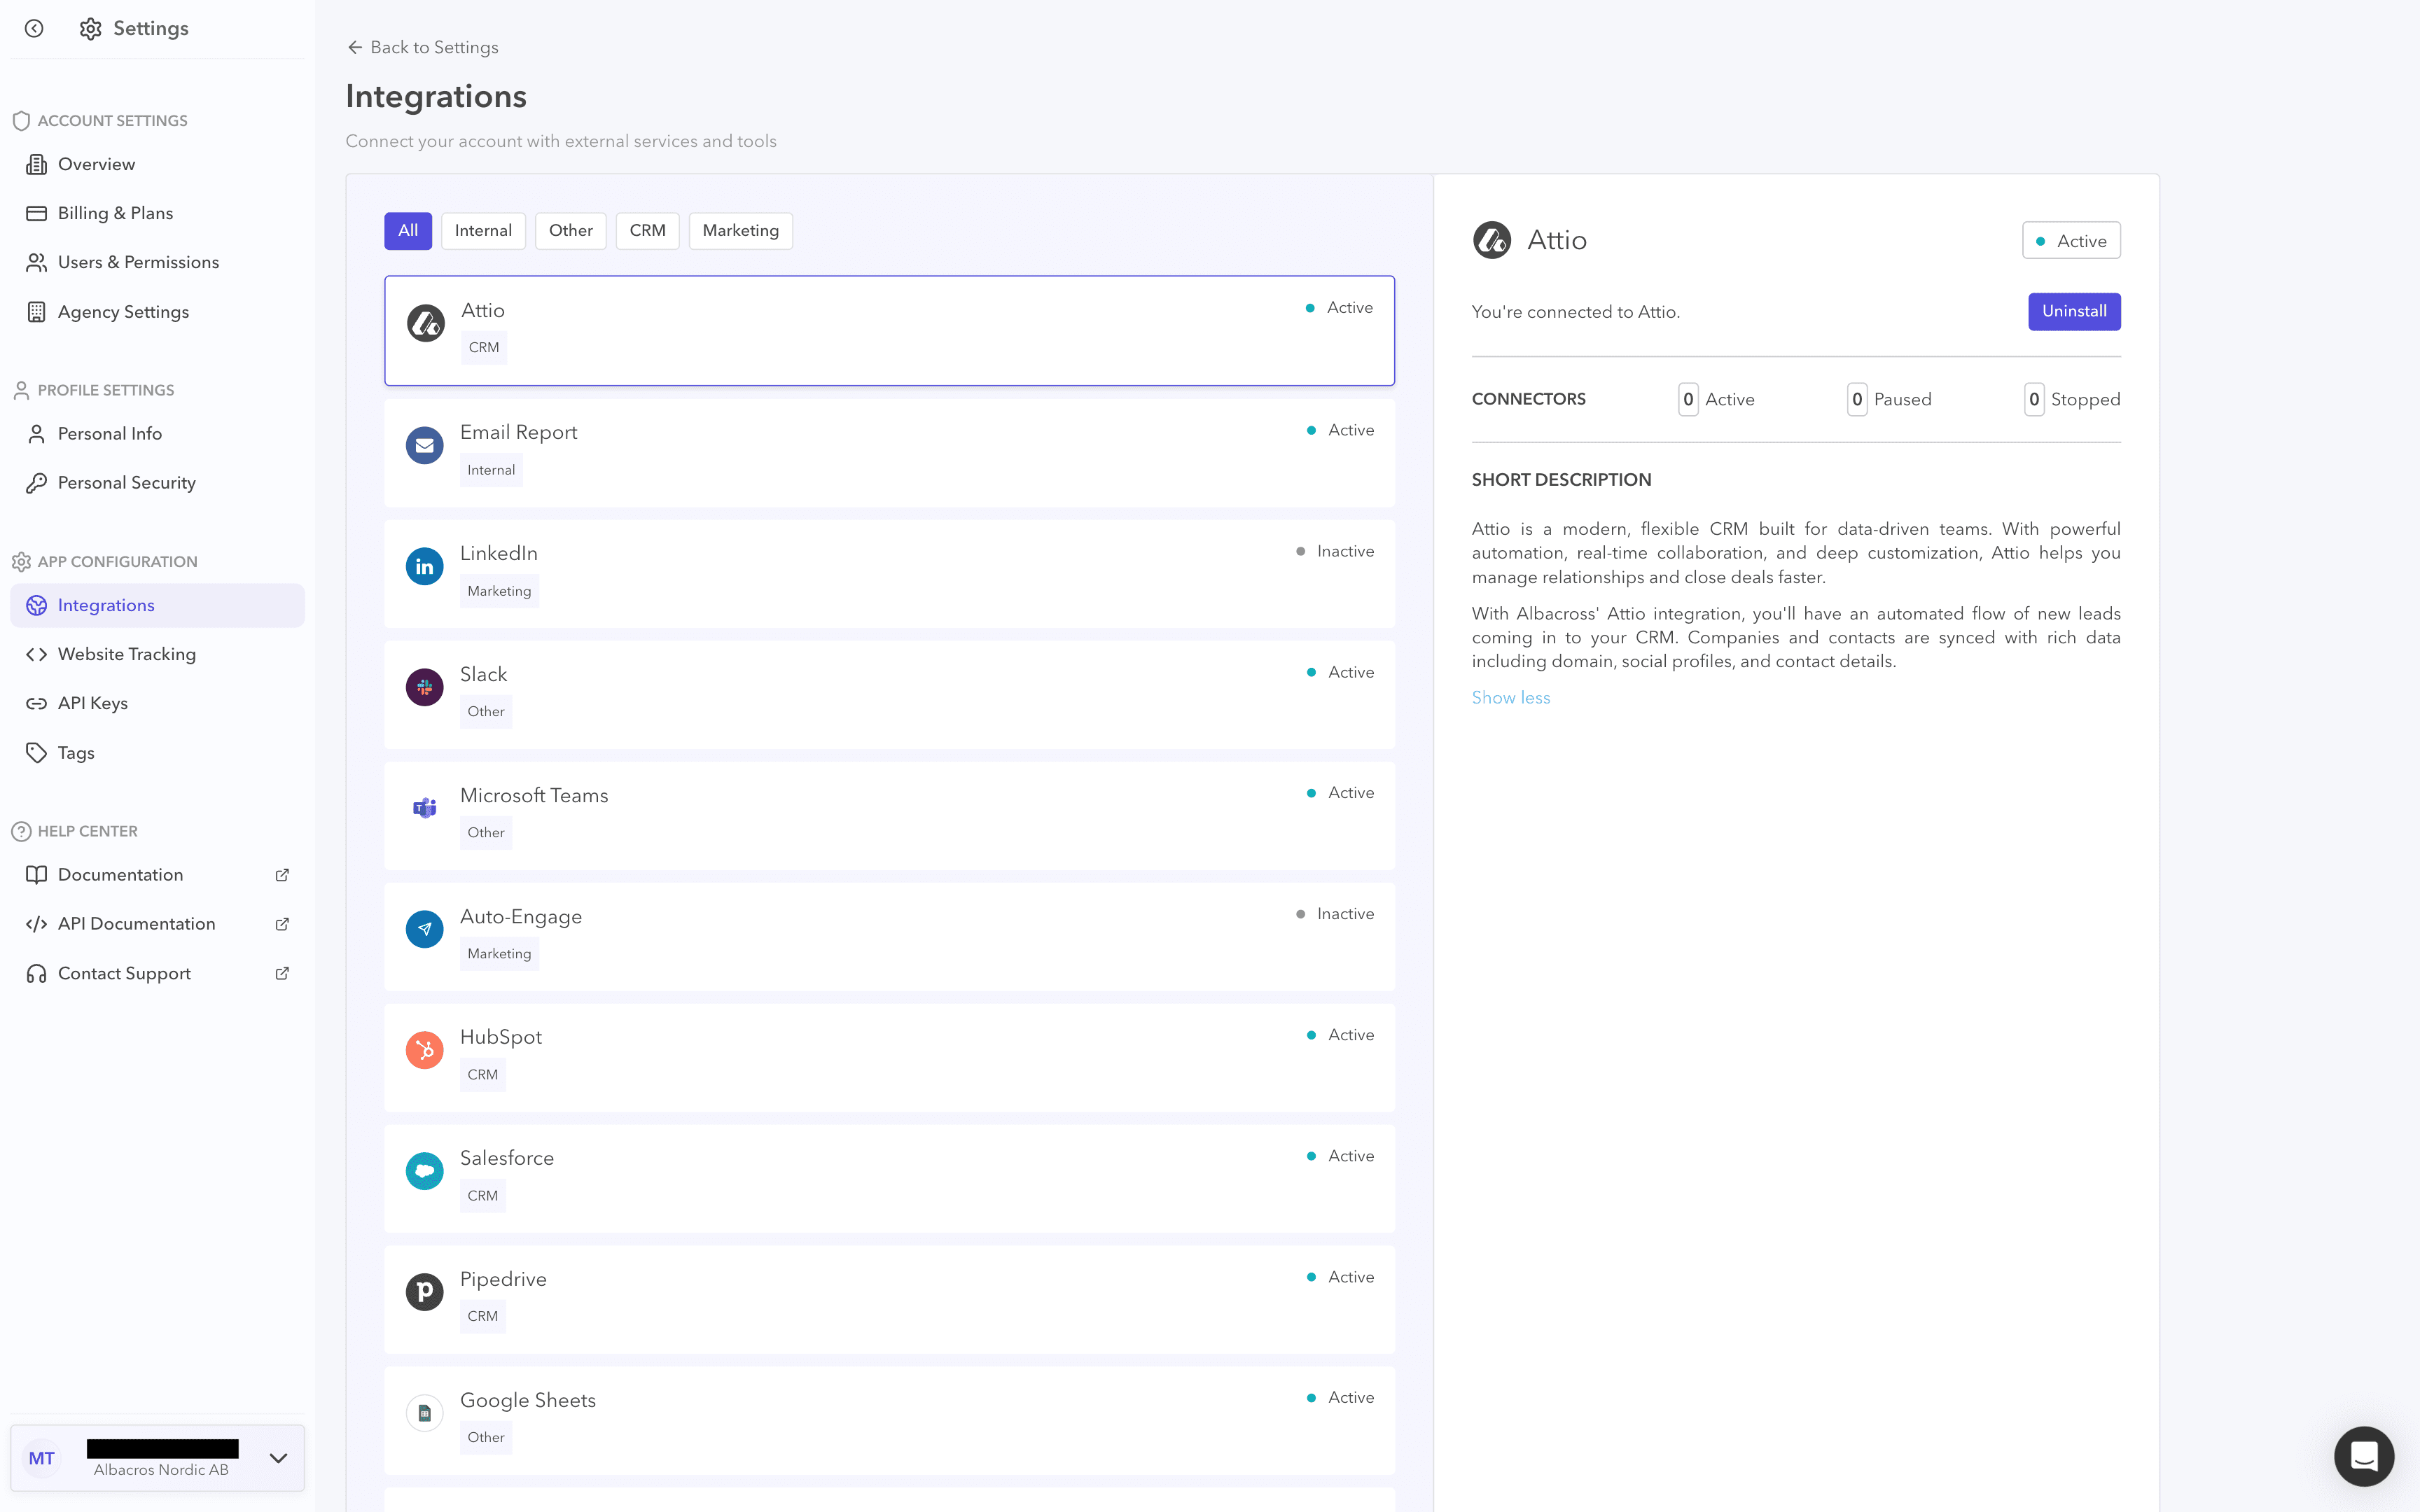Open Overview in account settings
This screenshot has height=1512, width=2420.
click(x=158, y=164)
